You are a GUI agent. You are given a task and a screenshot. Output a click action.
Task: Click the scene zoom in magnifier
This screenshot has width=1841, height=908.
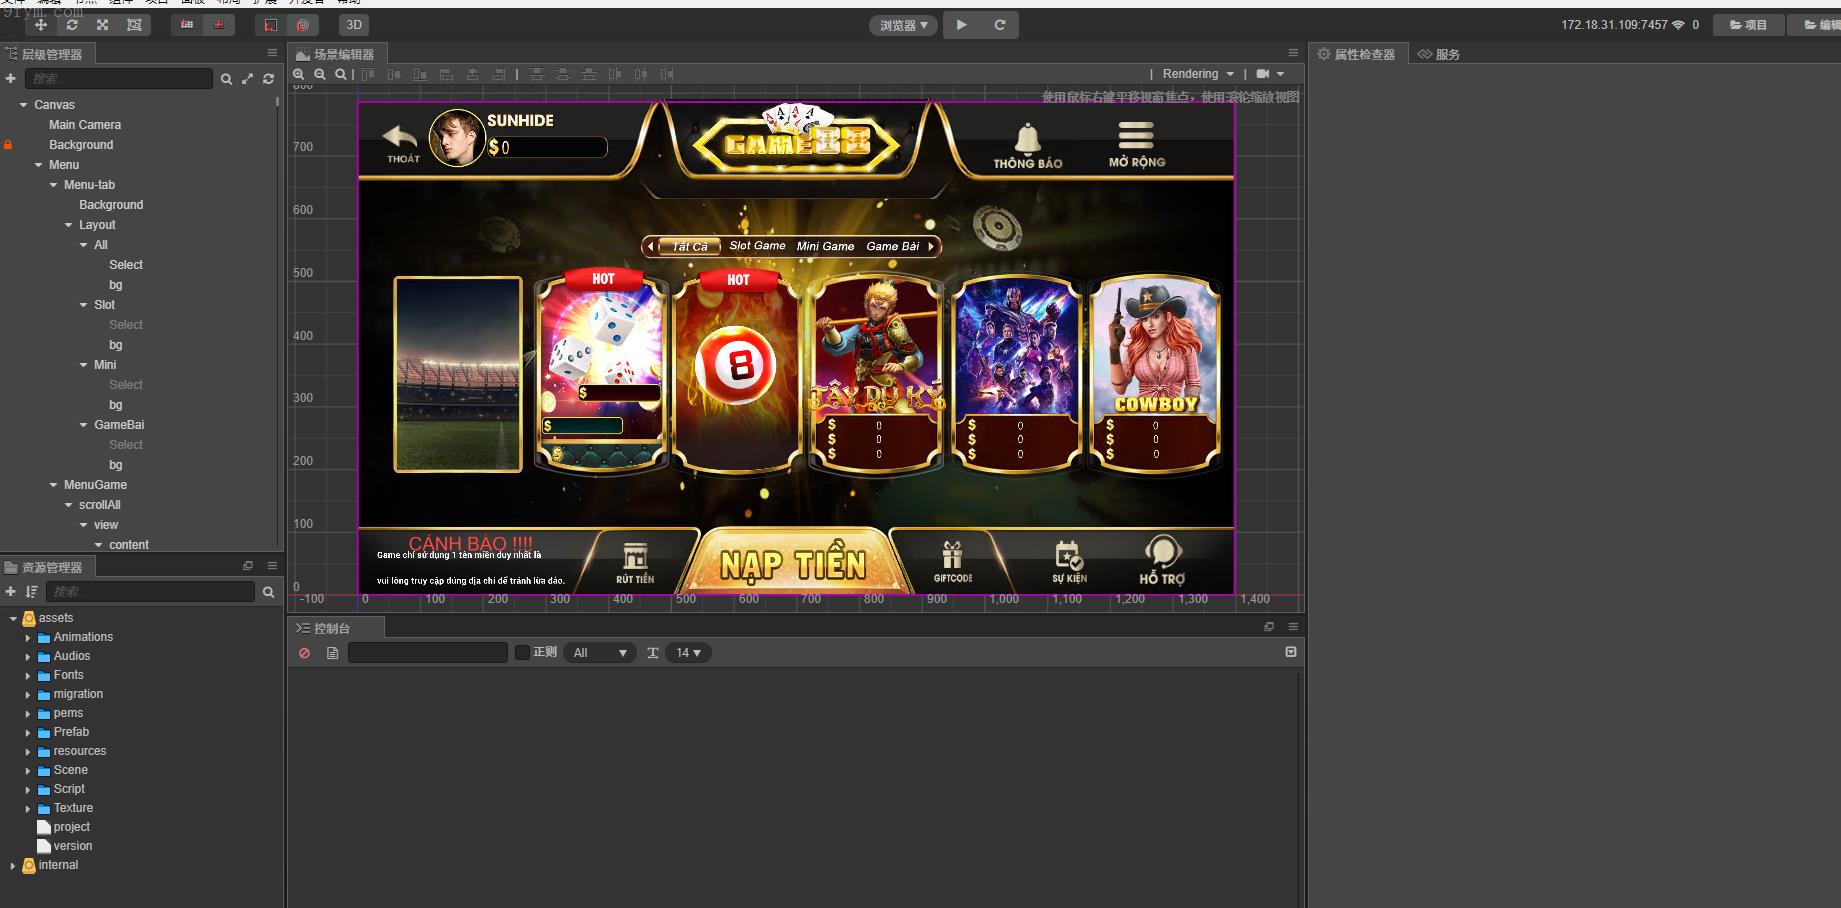299,74
